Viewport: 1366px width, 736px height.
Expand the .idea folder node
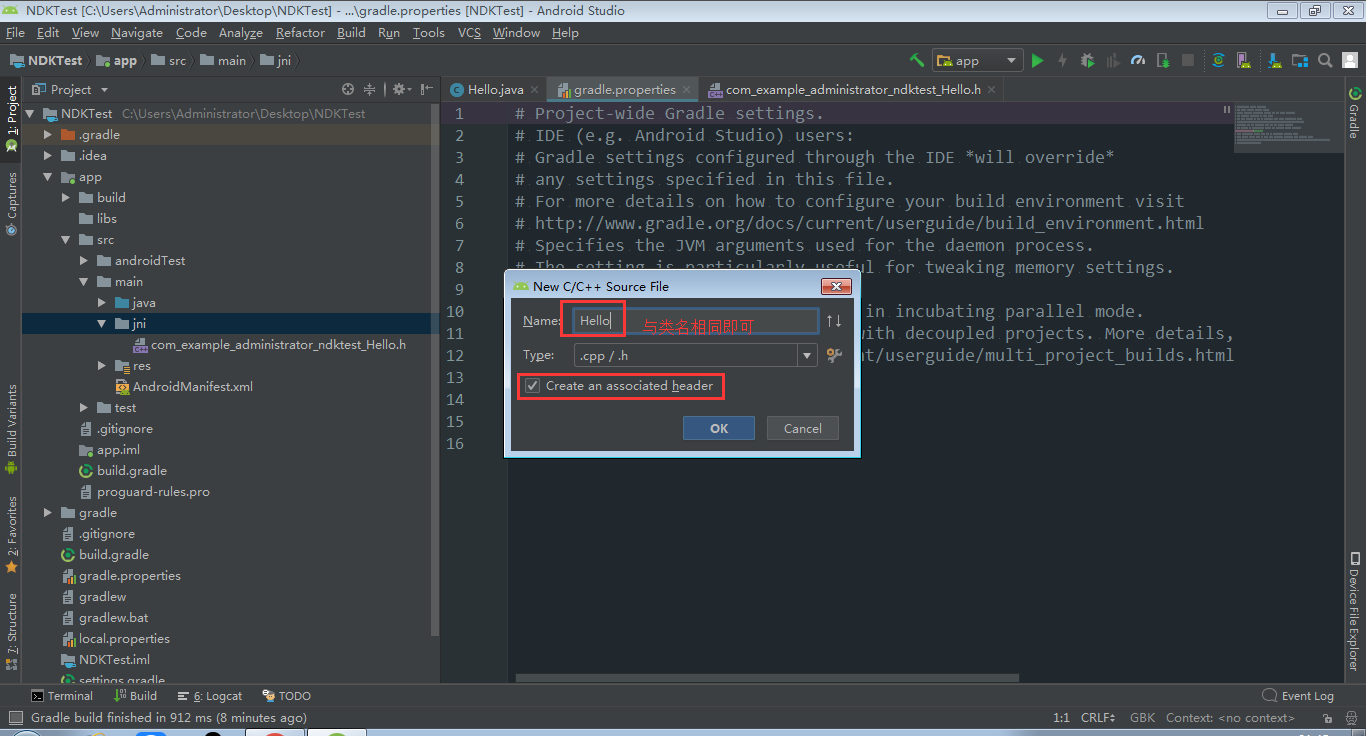pyautogui.click(x=48, y=155)
